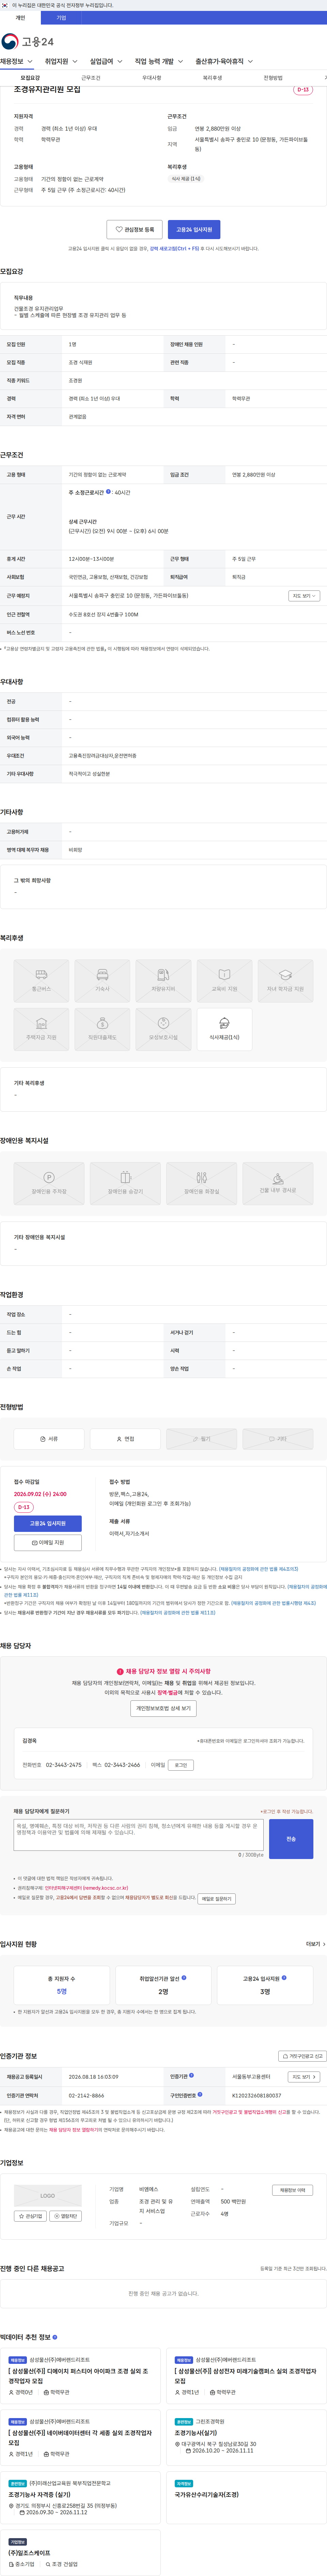The width and height of the screenshot is (327, 2576).
Task: Click the 서류 screening method box
Action: pos(49,1439)
